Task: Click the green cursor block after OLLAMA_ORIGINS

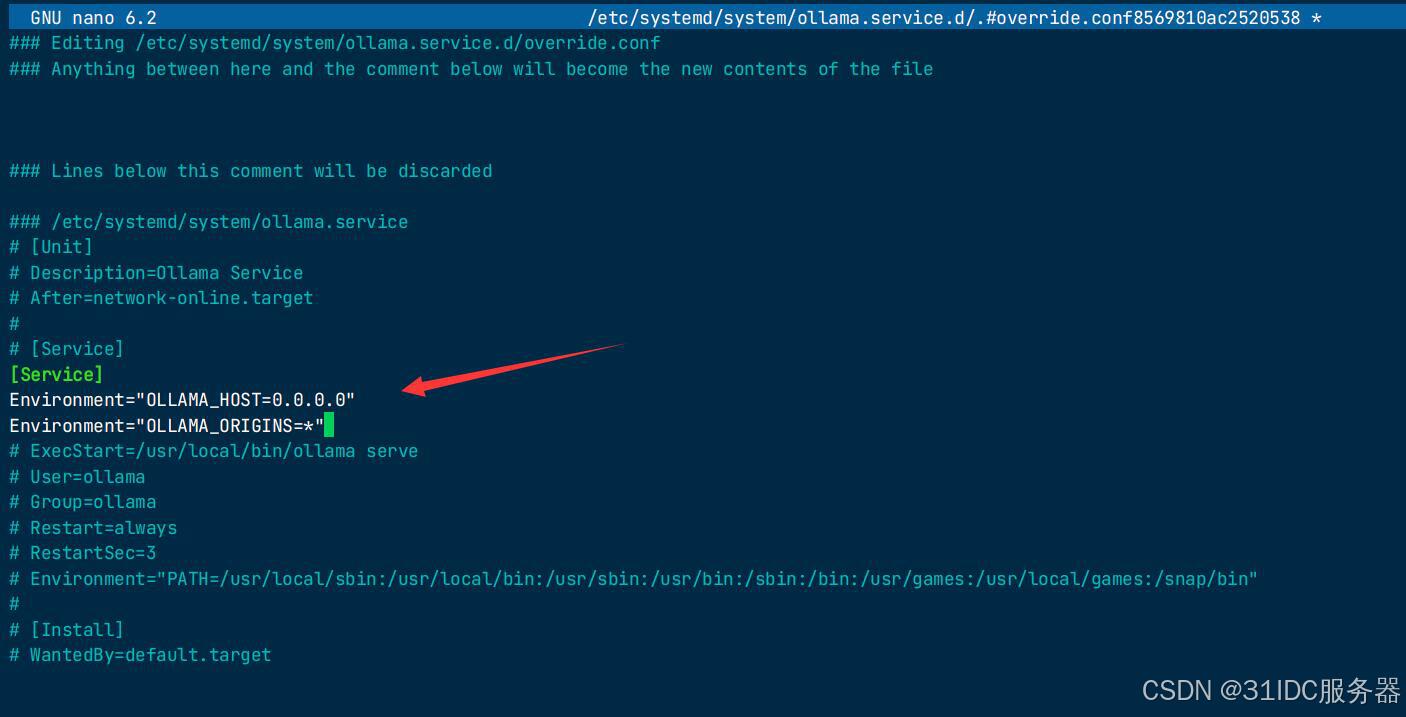Action: [x=328, y=426]
